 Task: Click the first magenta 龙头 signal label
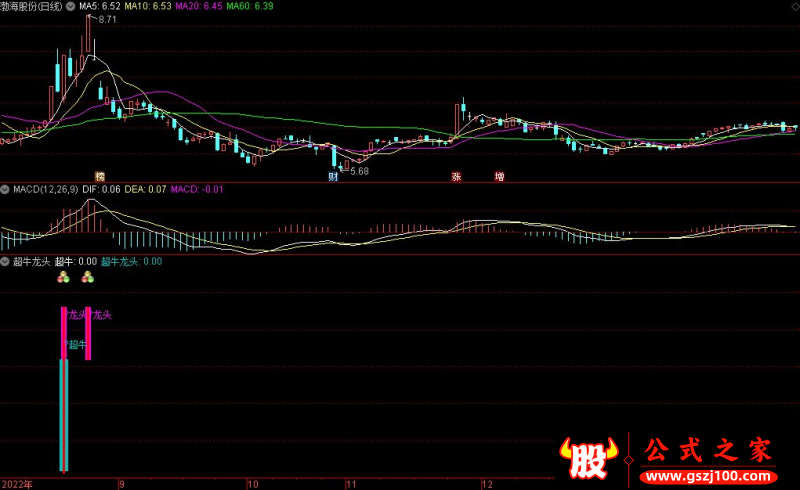pos(77,315)
